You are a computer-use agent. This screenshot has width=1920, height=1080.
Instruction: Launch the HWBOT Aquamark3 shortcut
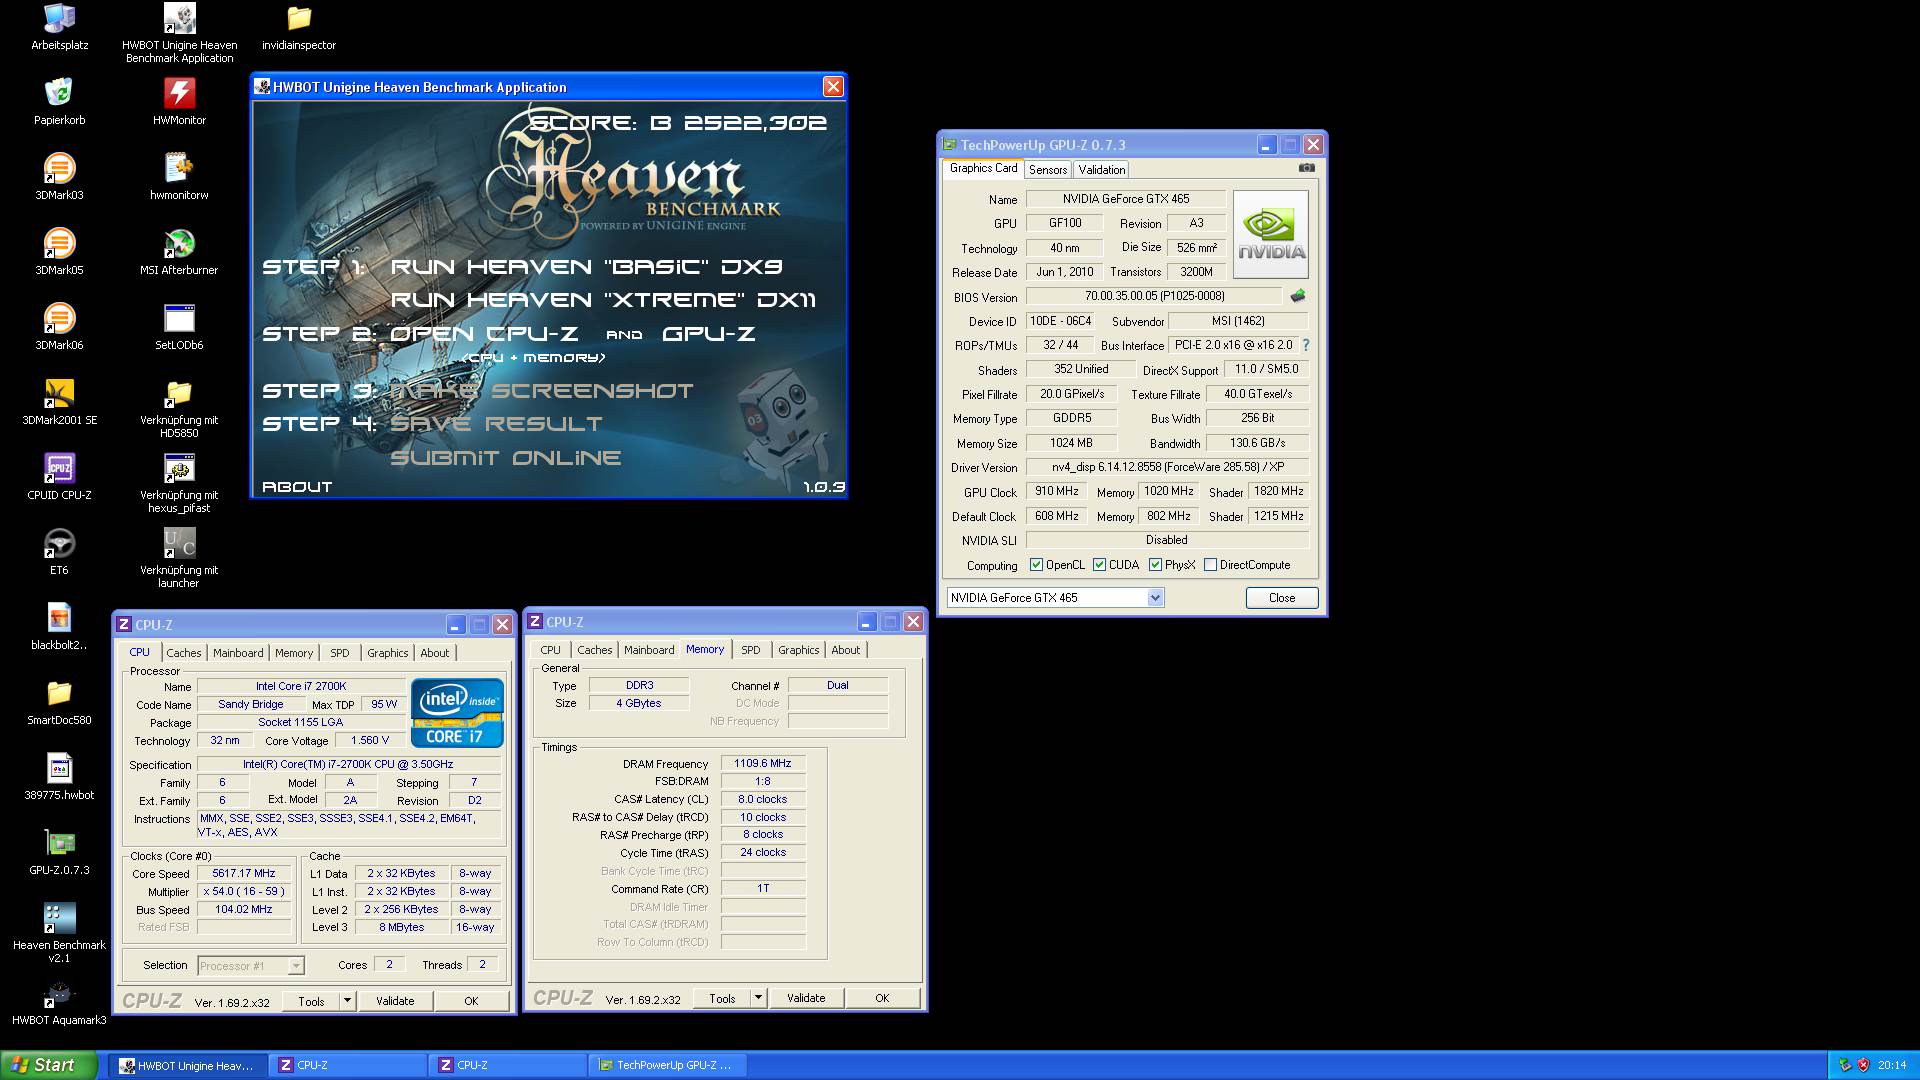coord(59,1002)
